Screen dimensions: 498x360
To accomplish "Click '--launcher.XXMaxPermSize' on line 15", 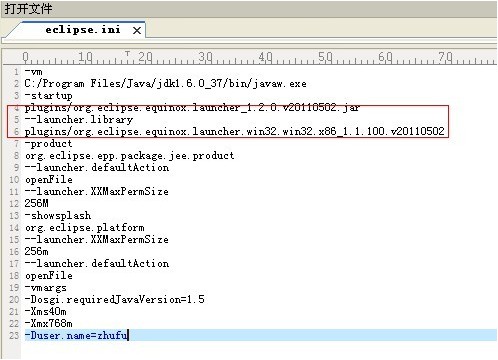I will point(97,239).
